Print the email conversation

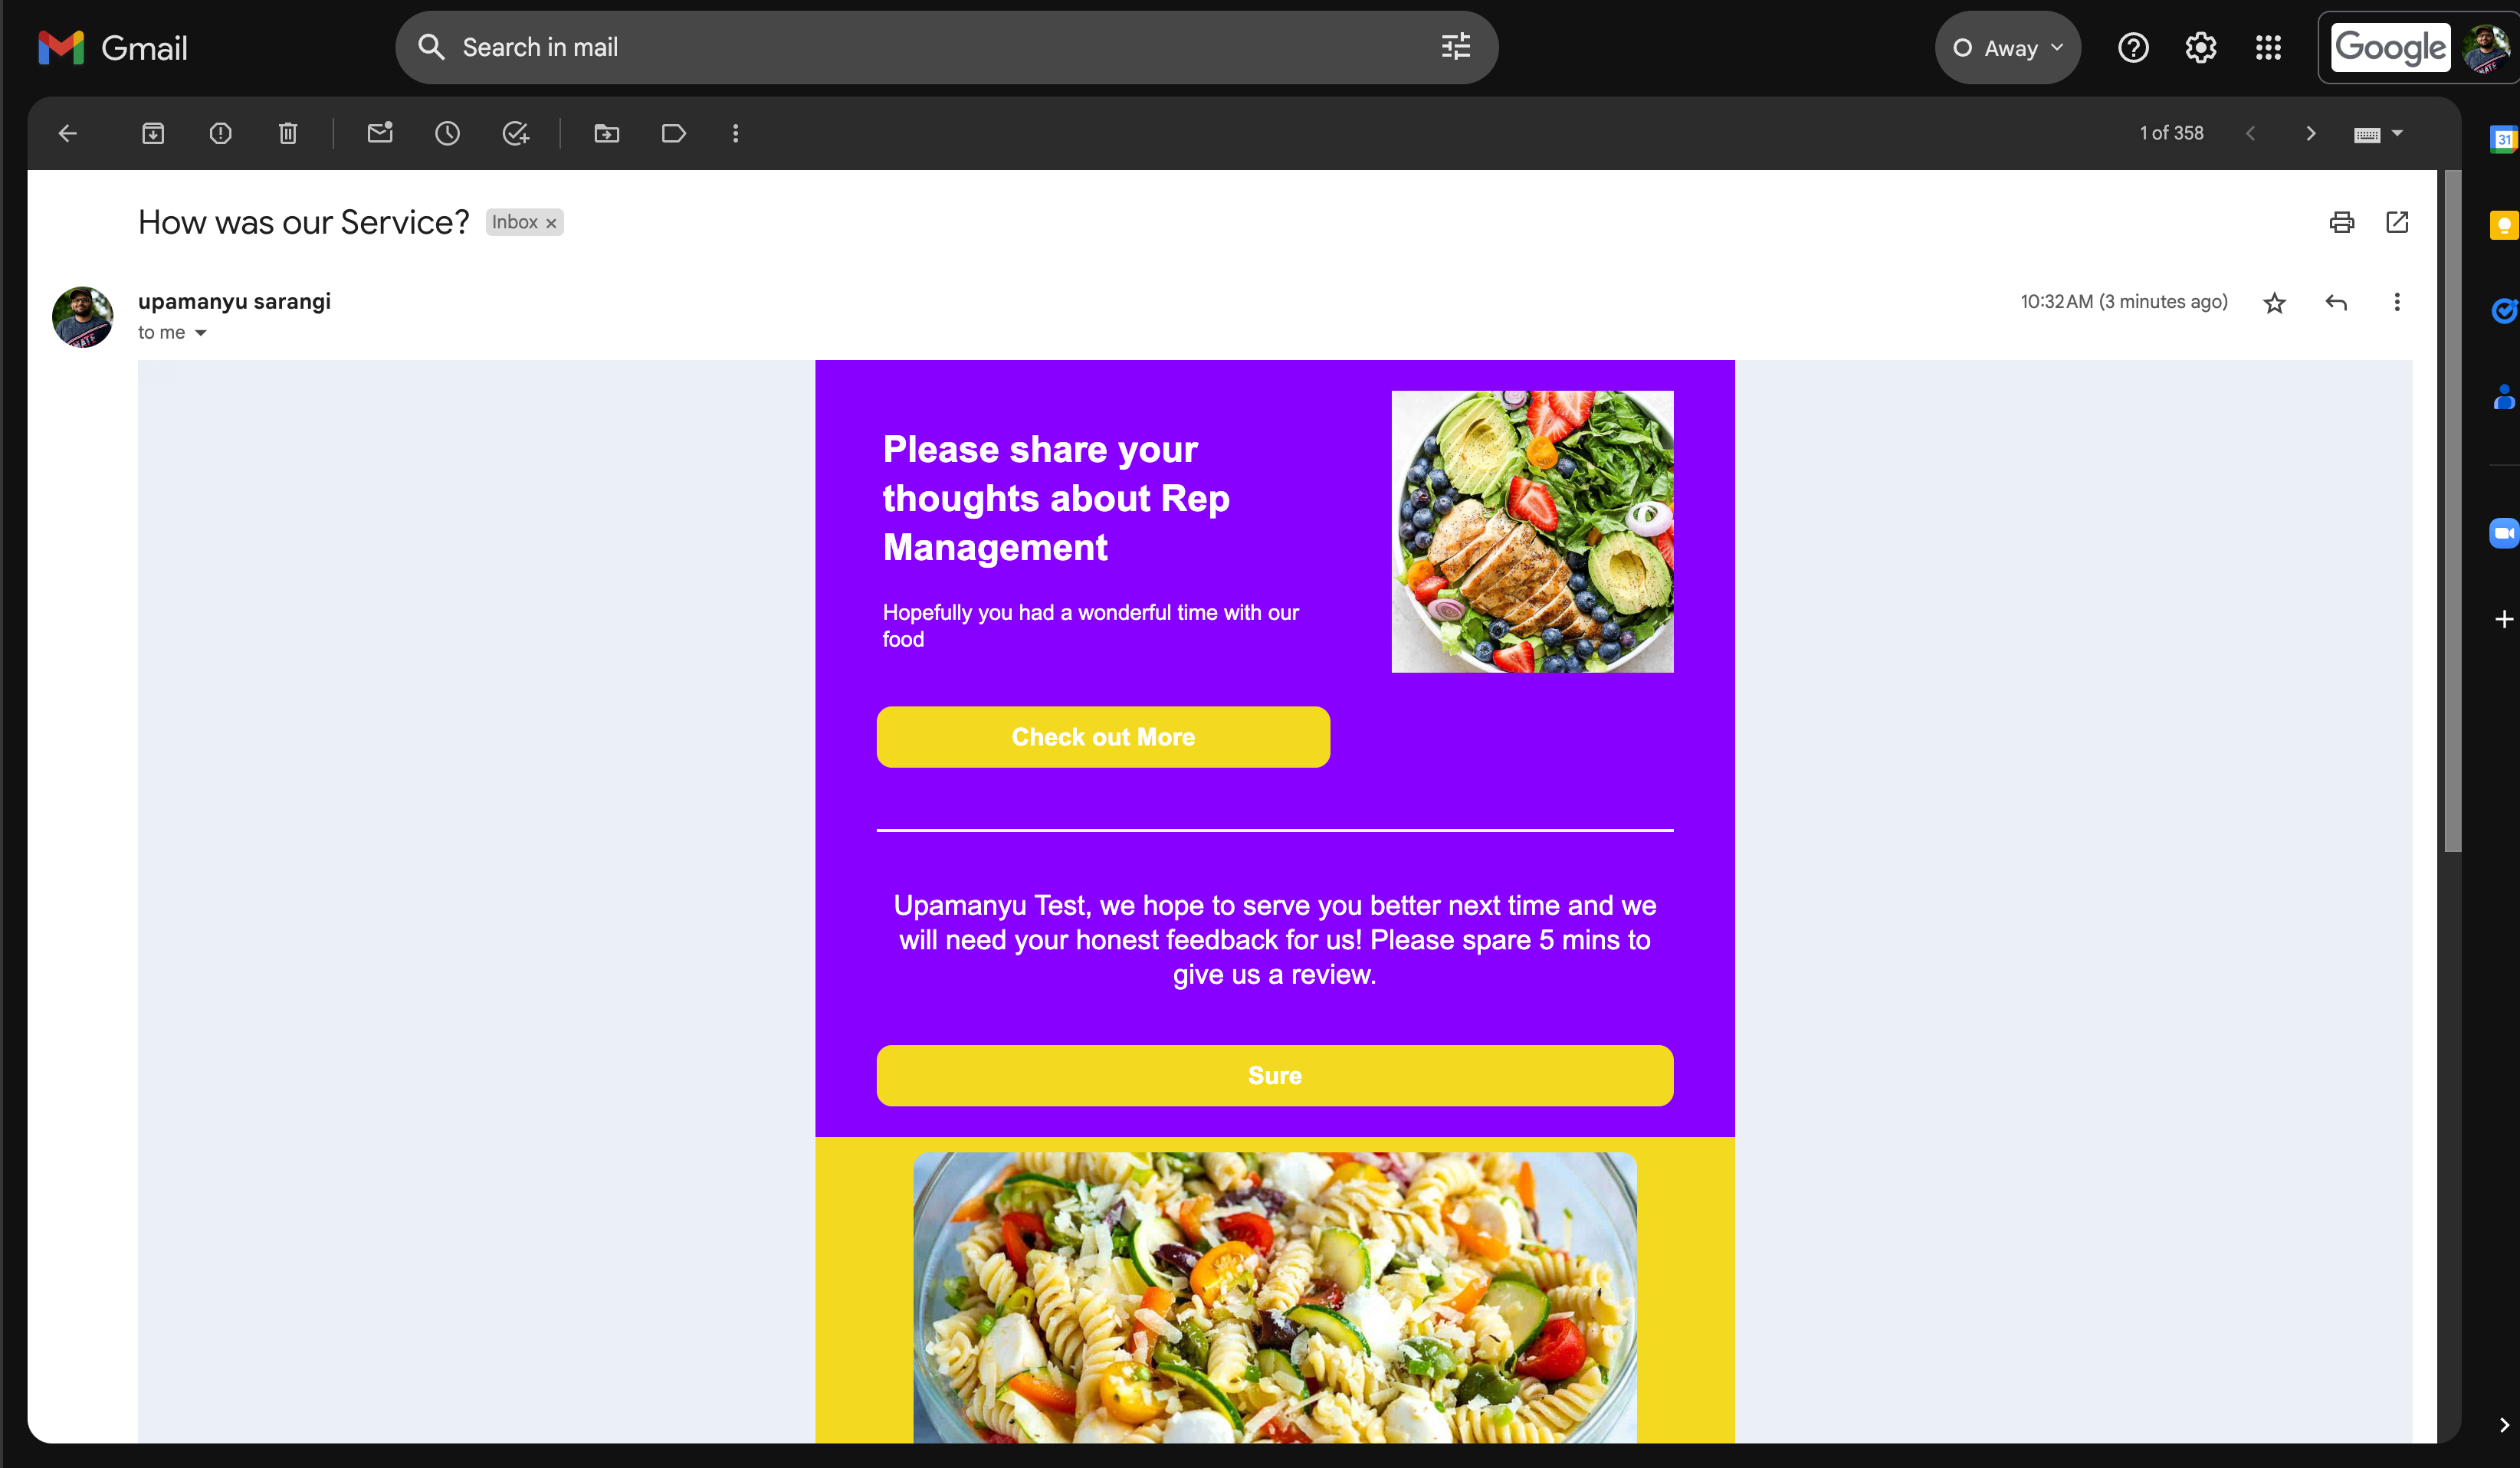point(2341,222)
